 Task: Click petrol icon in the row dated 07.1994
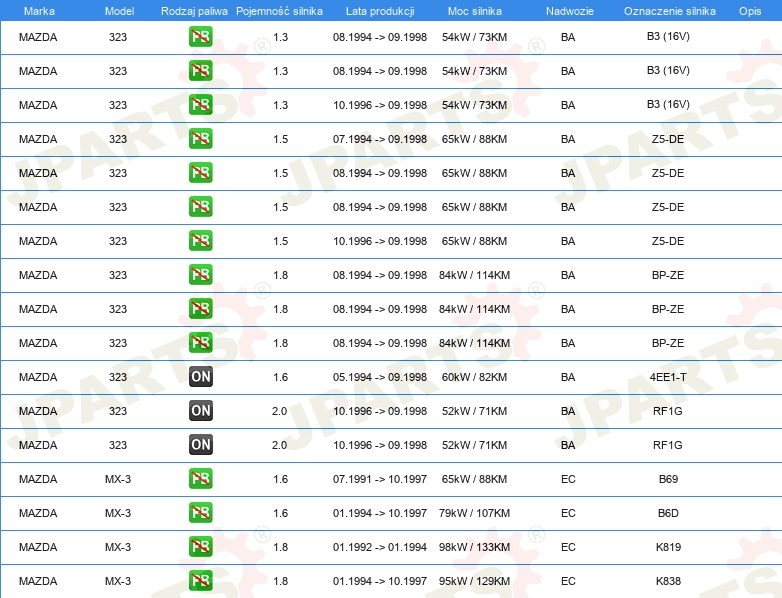pyautogui.click(x=200, y=138)
